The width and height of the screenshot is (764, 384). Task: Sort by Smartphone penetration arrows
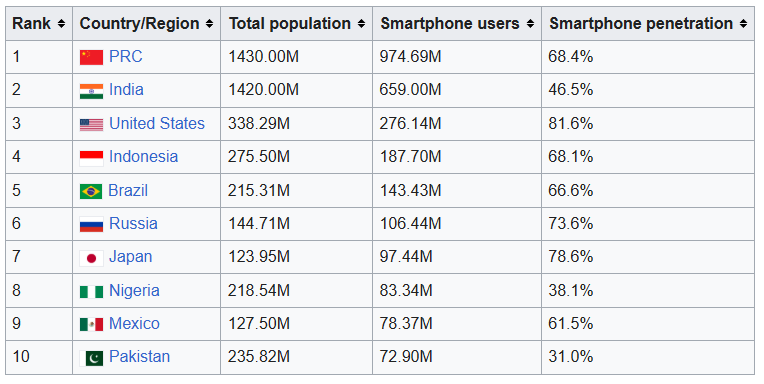click(744, 23)
